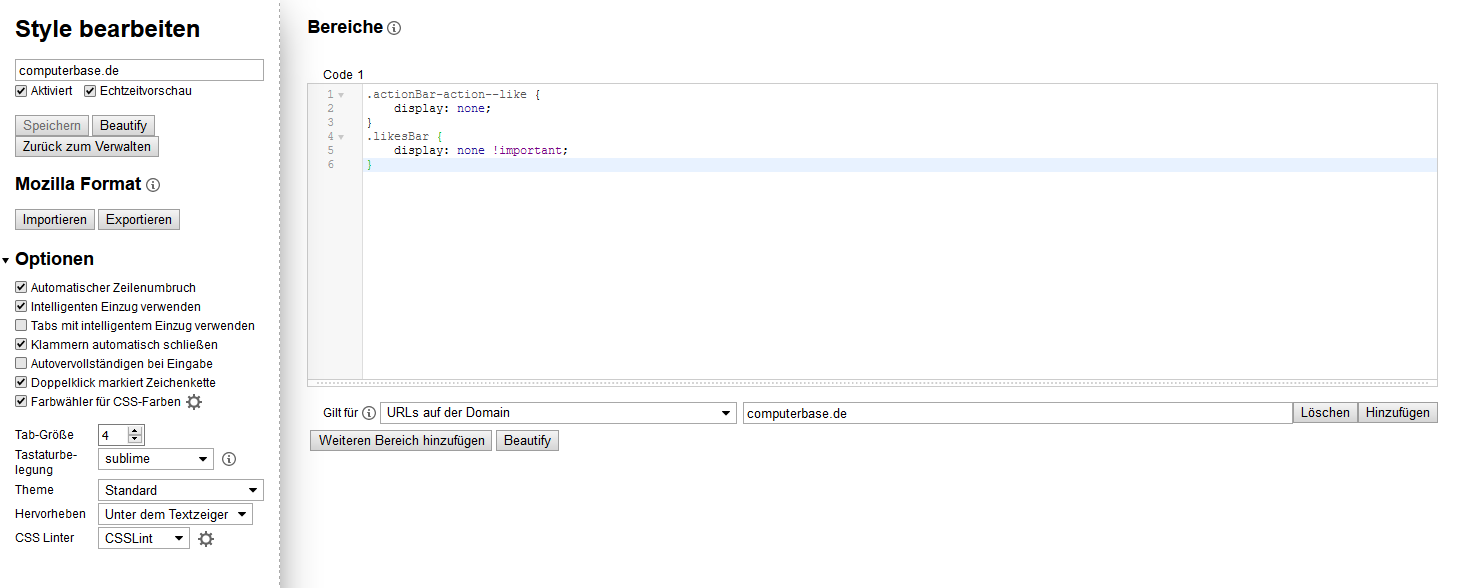Click the Exportieren button
The image size is (1465, 588).
[x=139, y=220]
